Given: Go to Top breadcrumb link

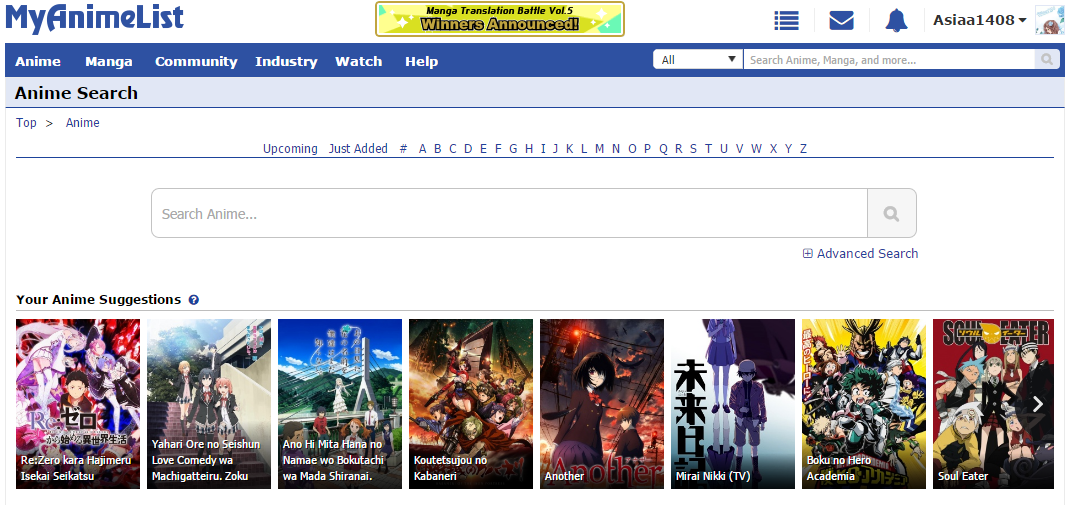Looking at the screenshot, I should [27, 123].
